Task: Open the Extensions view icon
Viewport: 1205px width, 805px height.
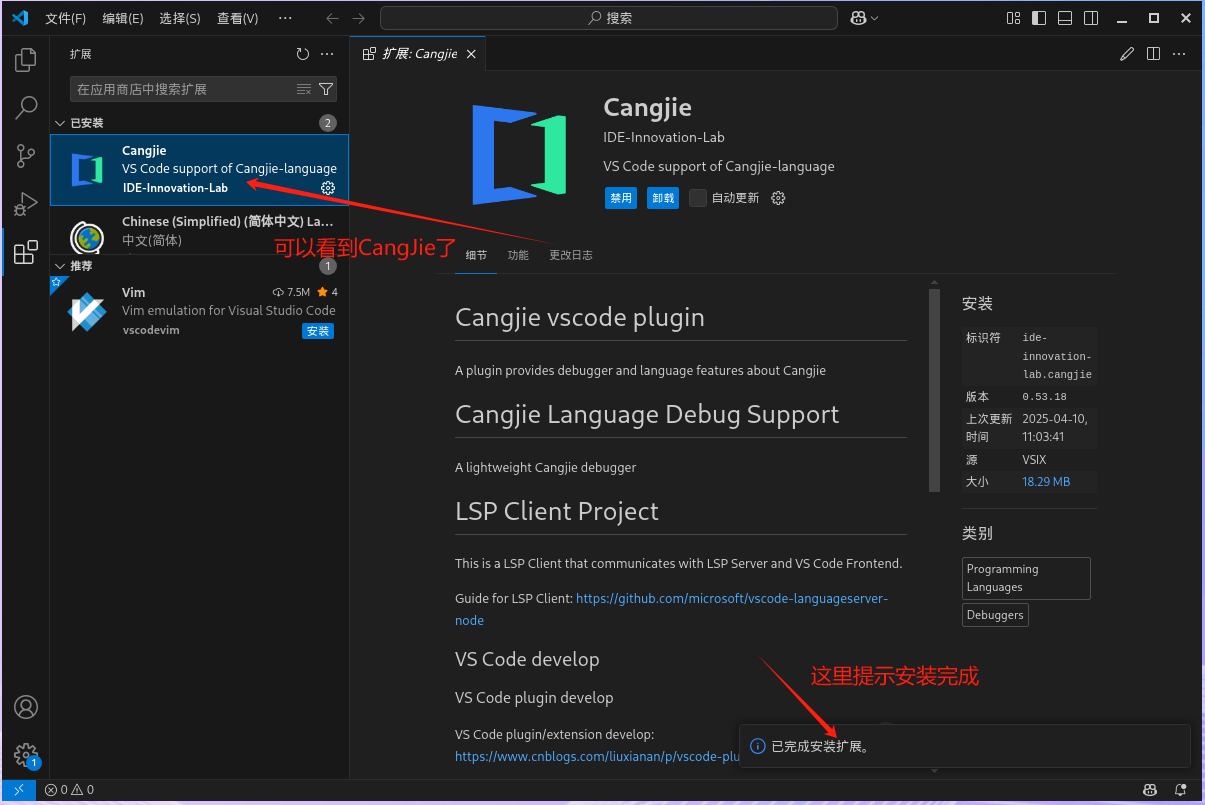Action: [x=26, y=253]
